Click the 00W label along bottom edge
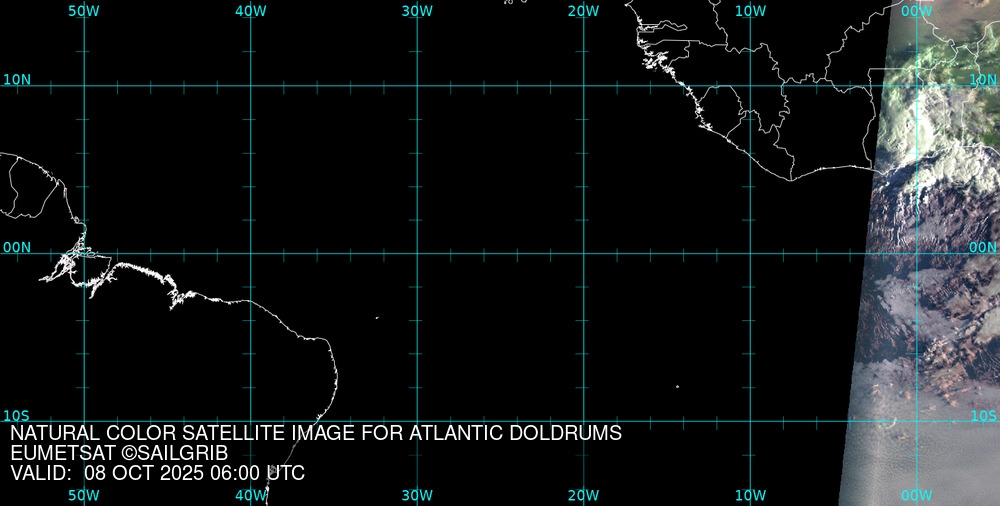This screenshot has height=506, width=1000. (916, 495)
